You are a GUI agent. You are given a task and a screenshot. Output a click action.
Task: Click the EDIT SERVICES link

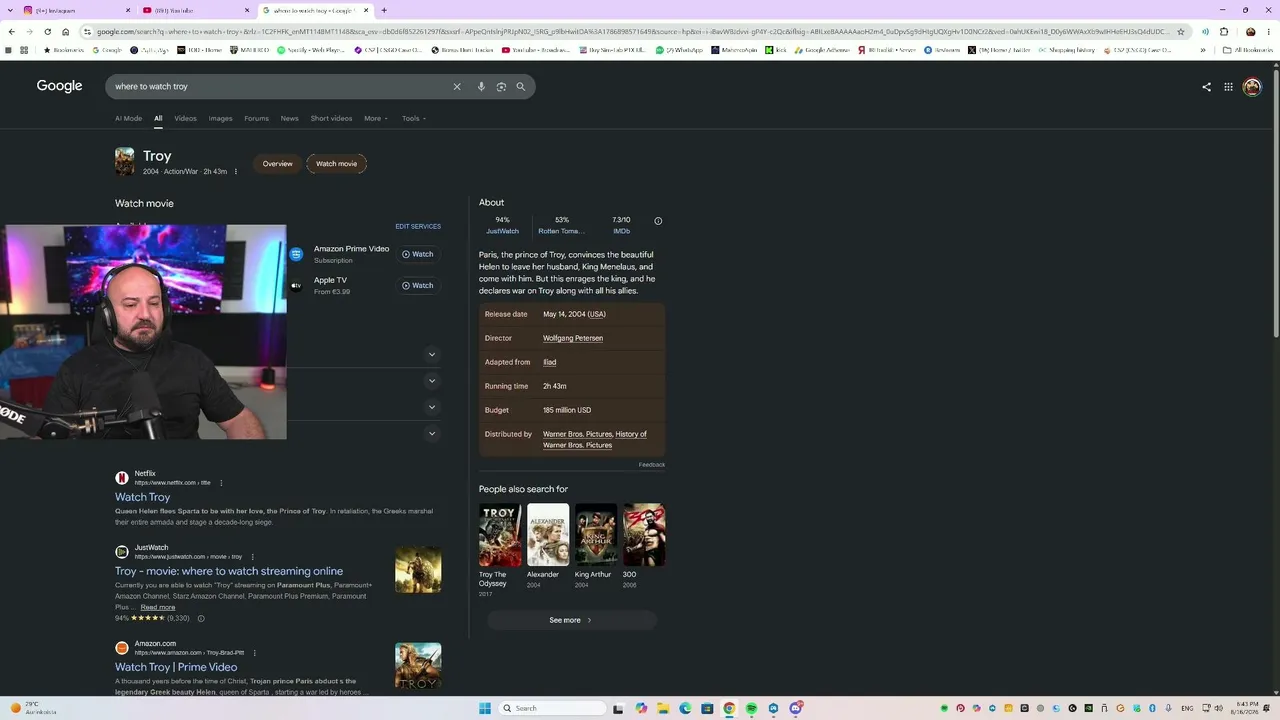pyautogui.click(x=418, y=227)
